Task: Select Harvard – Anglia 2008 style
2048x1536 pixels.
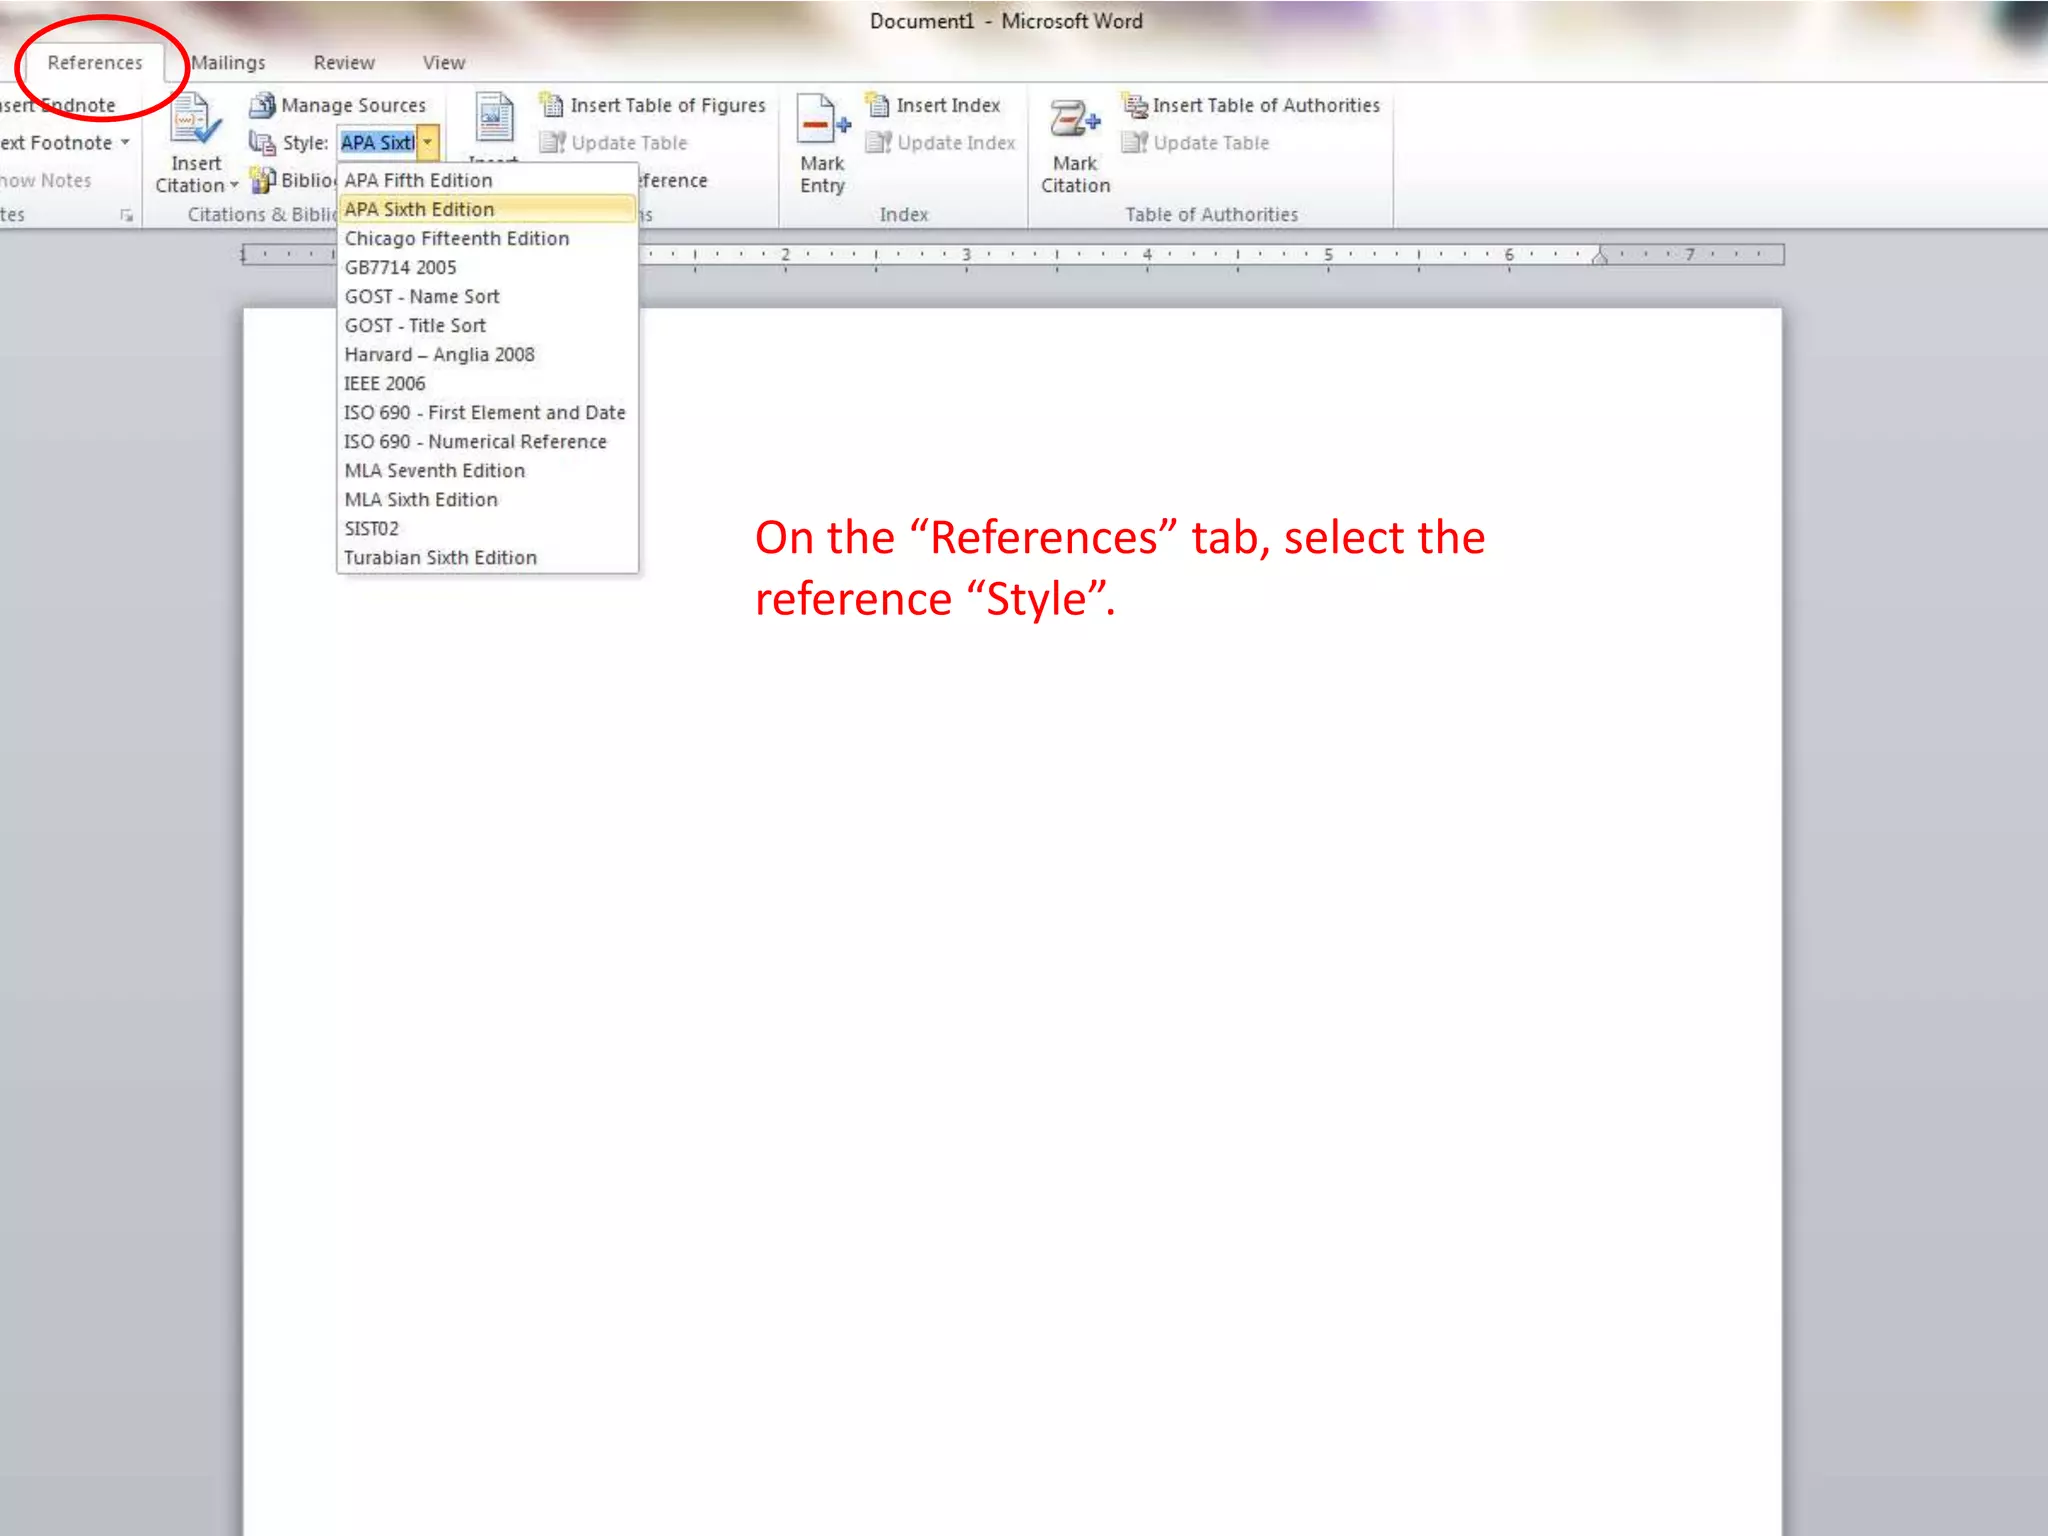Action: 487,354
